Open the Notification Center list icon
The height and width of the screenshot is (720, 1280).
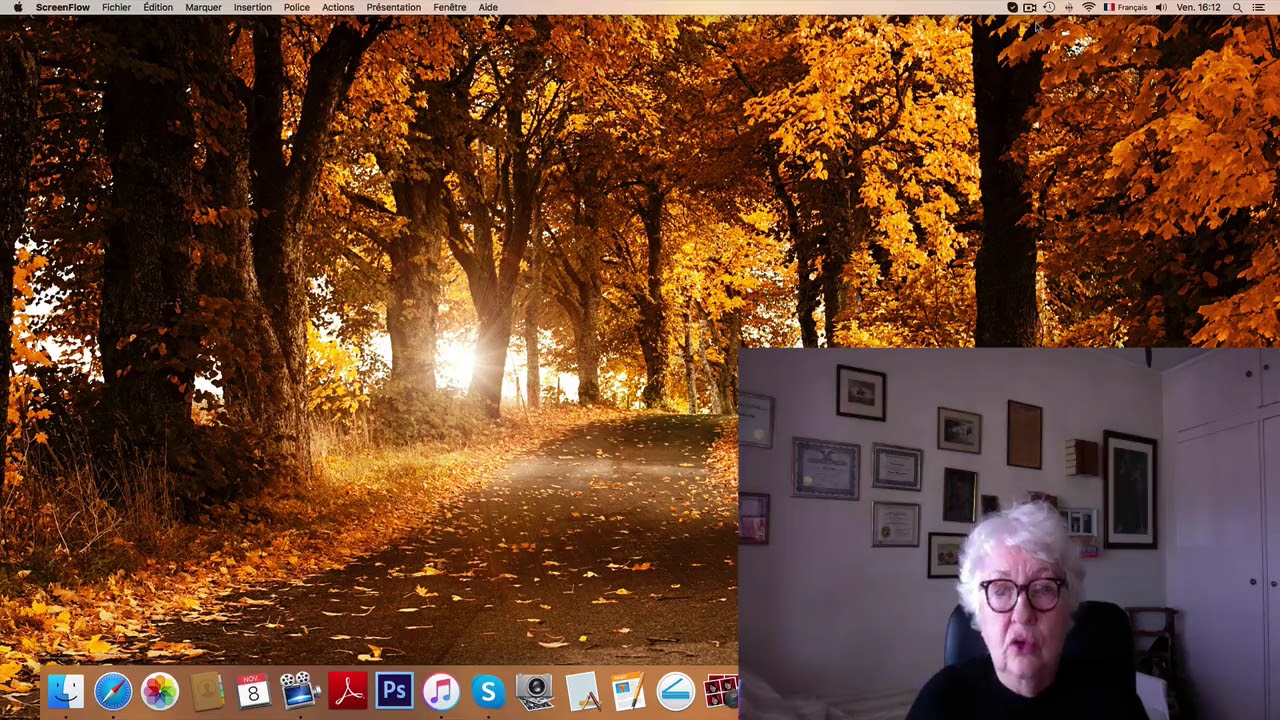[1259, 7]
